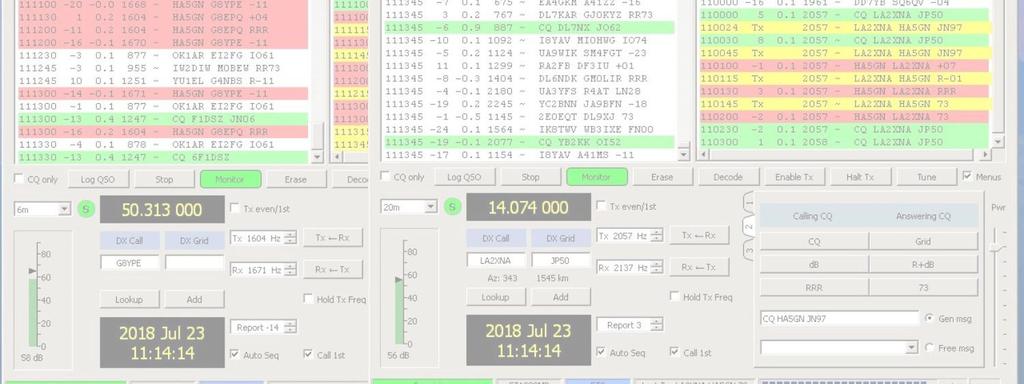Click Decode in the 20m window
Viewport: 1024px width, 384px height.
click(728, 177)
